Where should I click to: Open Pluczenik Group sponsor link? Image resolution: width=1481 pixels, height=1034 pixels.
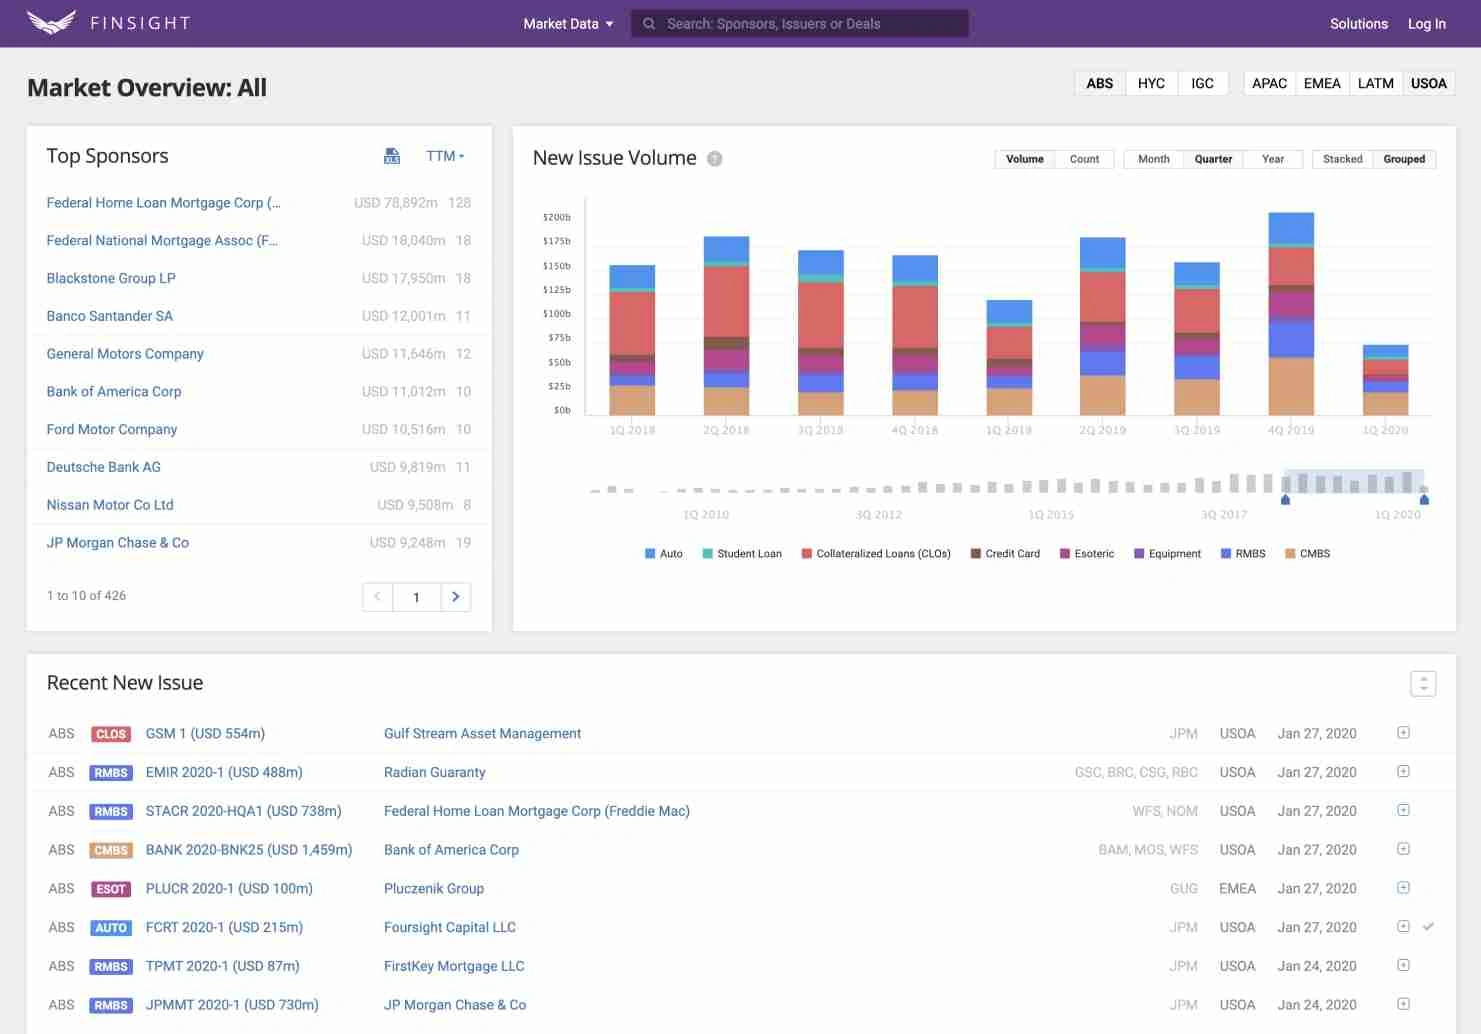[434, 888]
